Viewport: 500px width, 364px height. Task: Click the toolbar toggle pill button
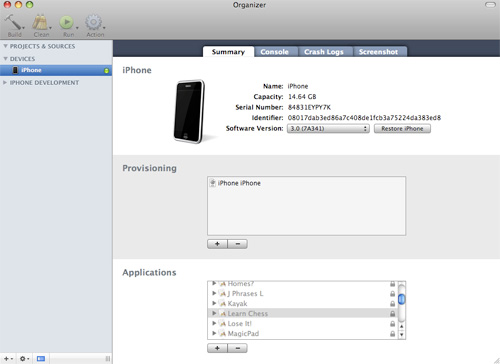(490, 5)
